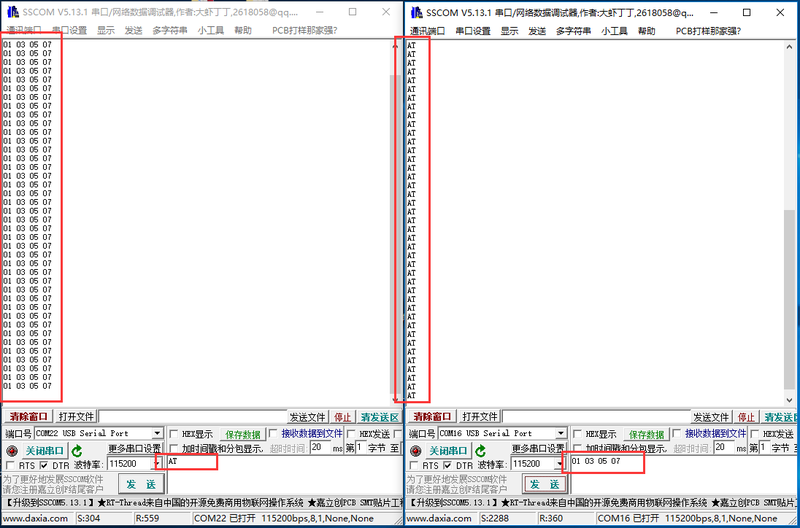Click 清除窗口 button in COM16 window
Screen dimensions: 800x528
tap(432, 416)
